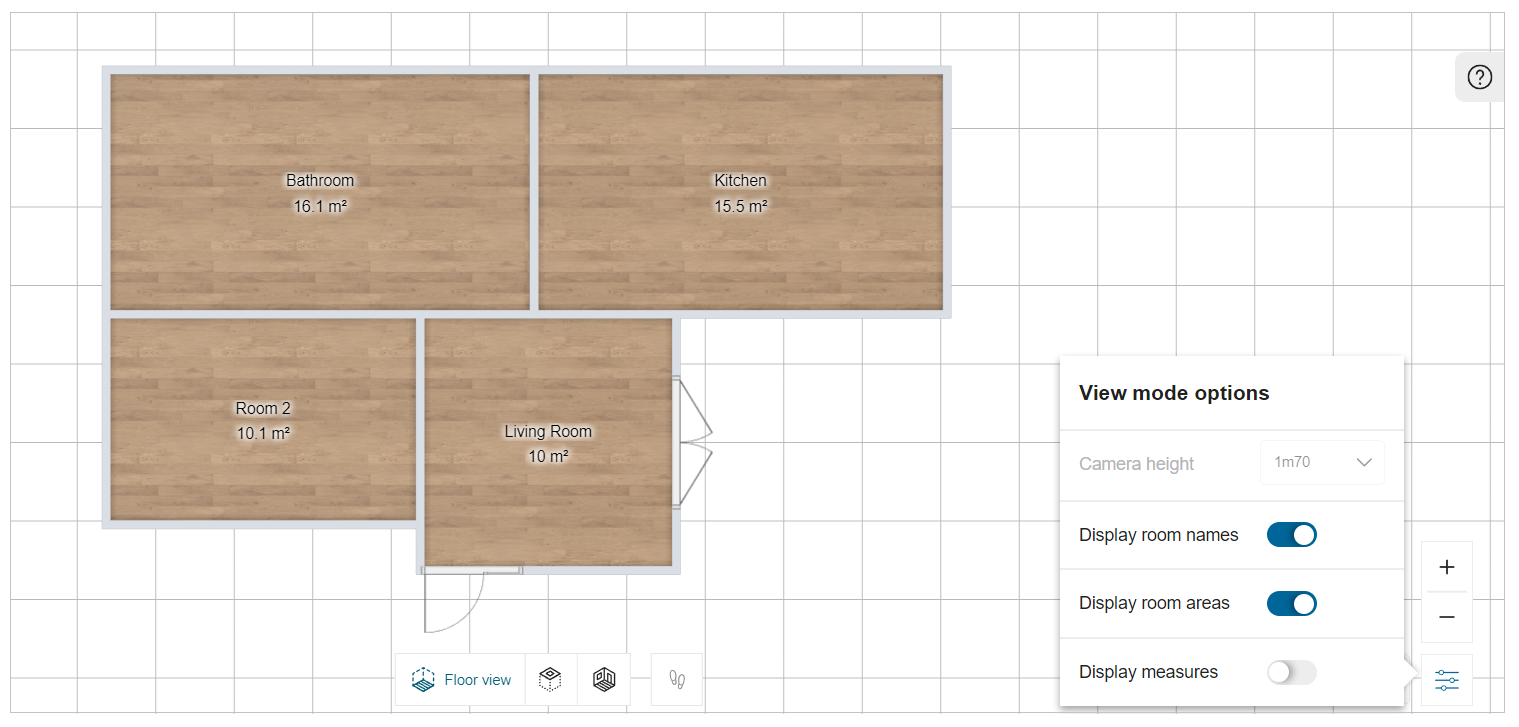1519x727 pixels.
Task: Select the dashed 3D box view icon
Action: [551, 679]
